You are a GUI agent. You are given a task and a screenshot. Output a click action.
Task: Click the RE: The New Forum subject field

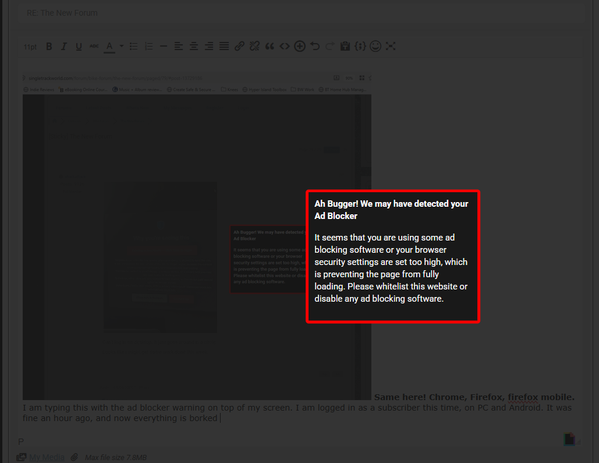pos(302,13)
